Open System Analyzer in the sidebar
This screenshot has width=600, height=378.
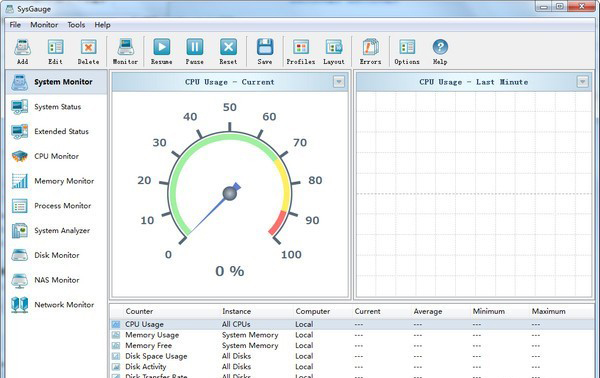(57, 230)
